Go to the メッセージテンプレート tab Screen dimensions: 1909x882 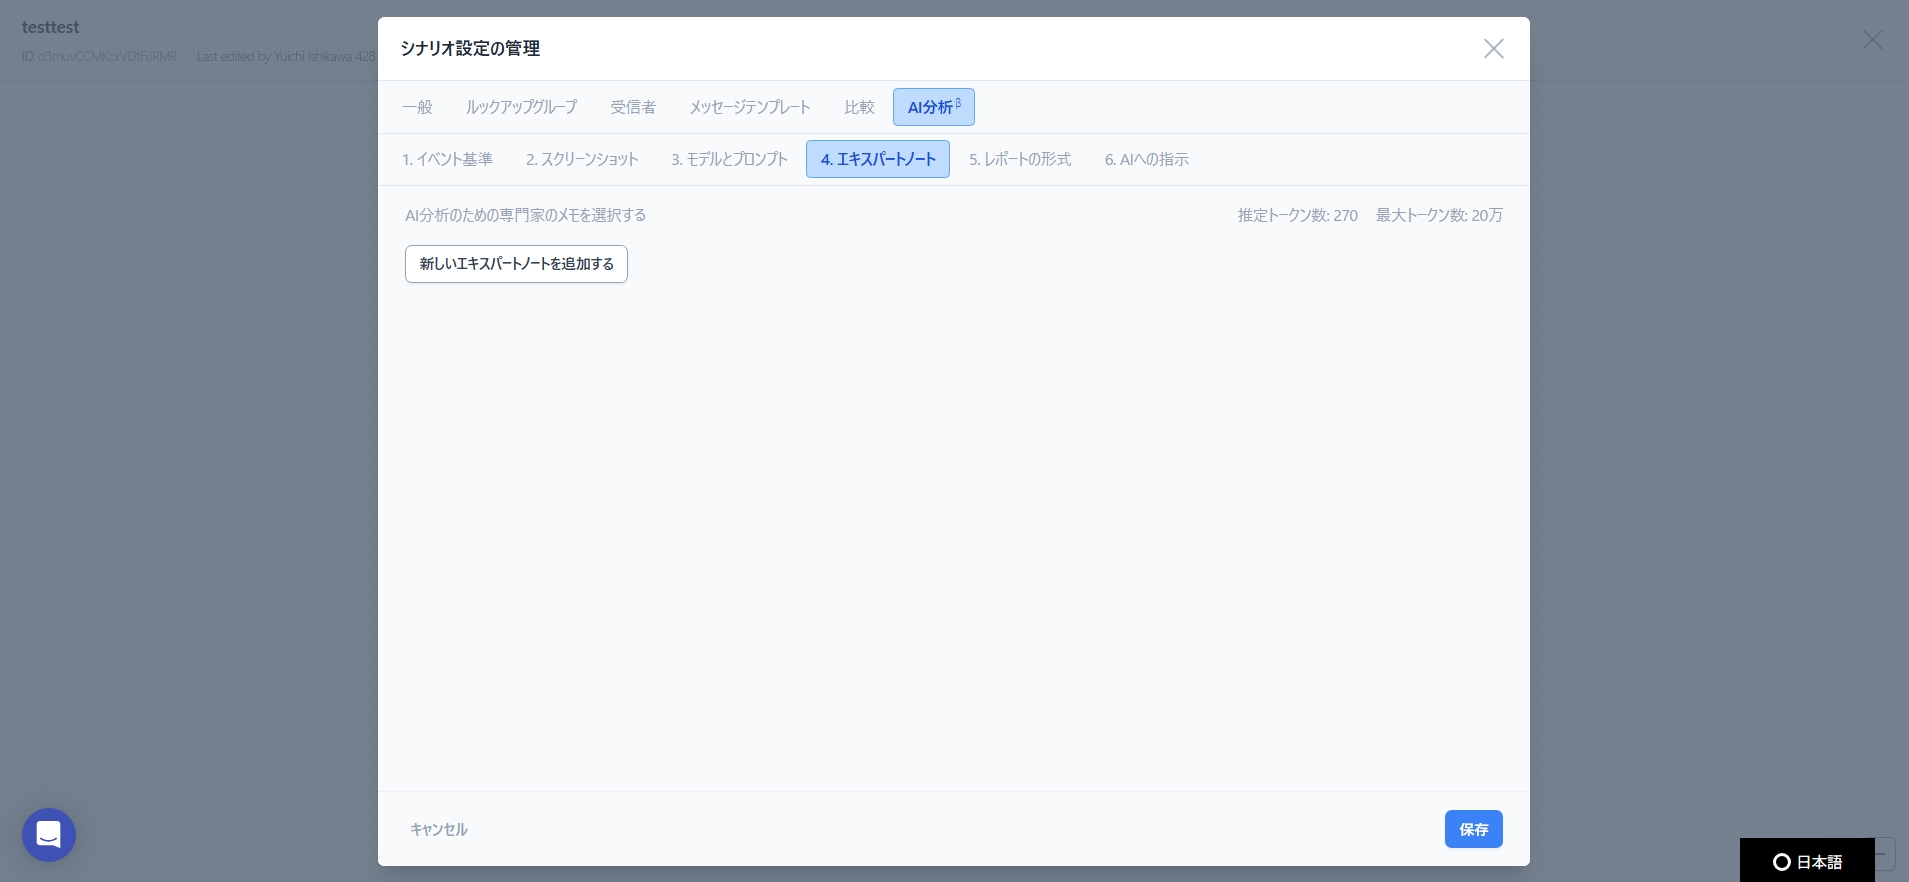pyautogui.click(x=750, y=107)
